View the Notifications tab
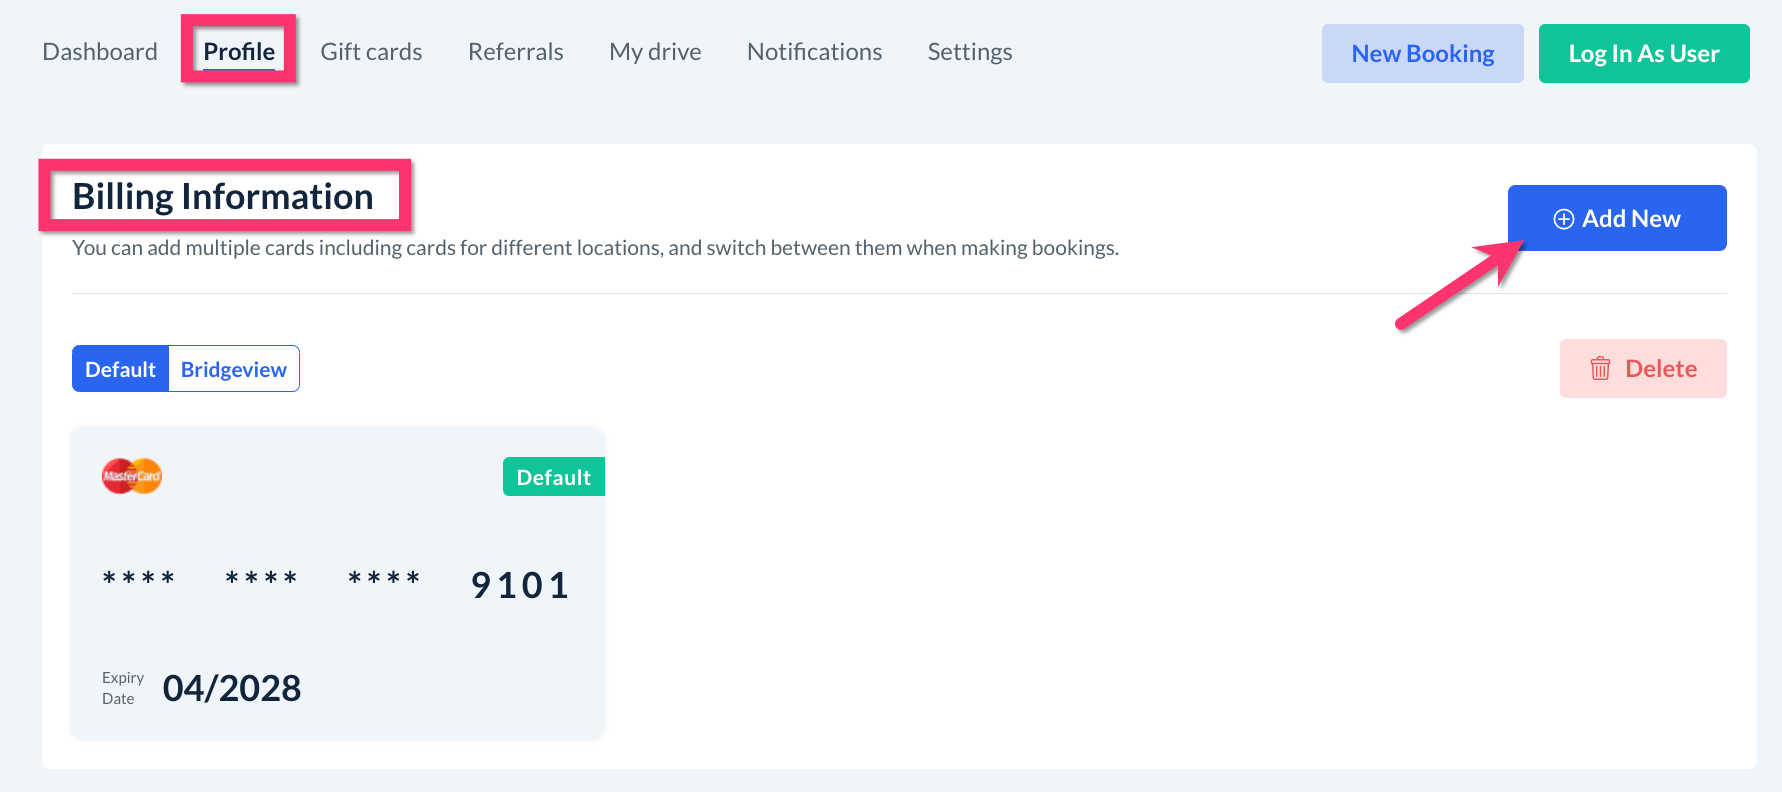Screen dimensions: 1782x792 (814, 52)
